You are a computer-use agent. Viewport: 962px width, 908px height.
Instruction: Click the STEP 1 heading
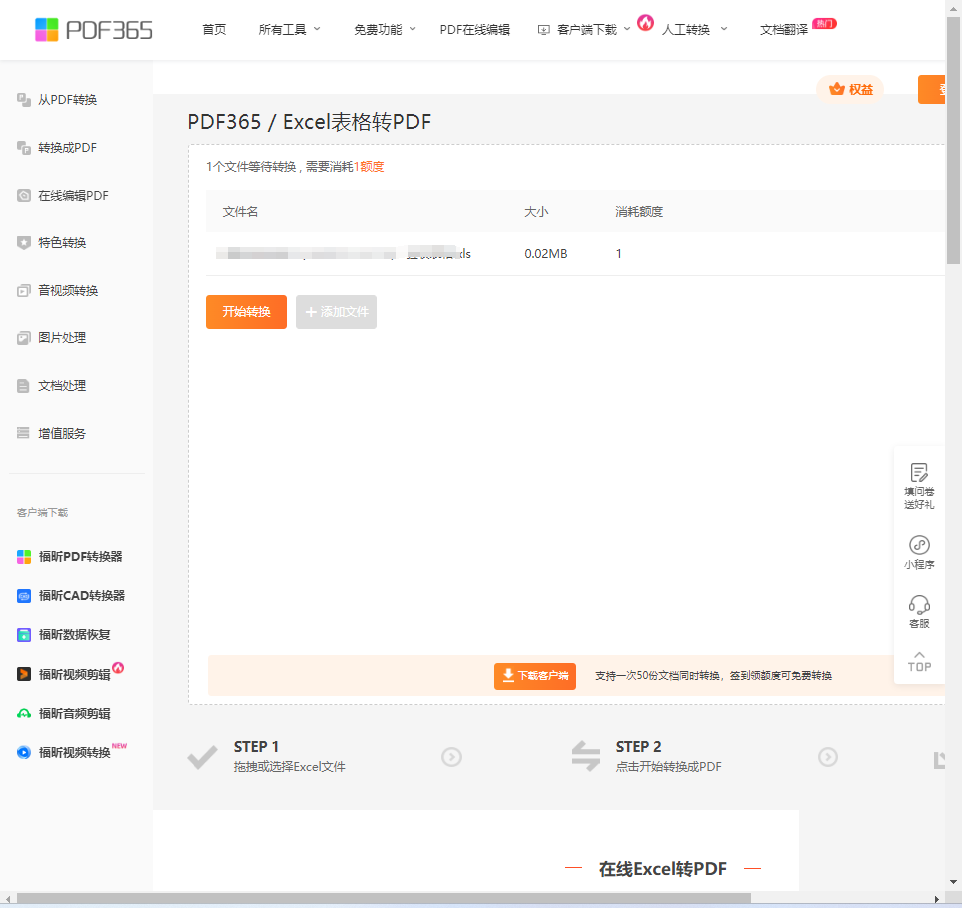pos(256,747)
